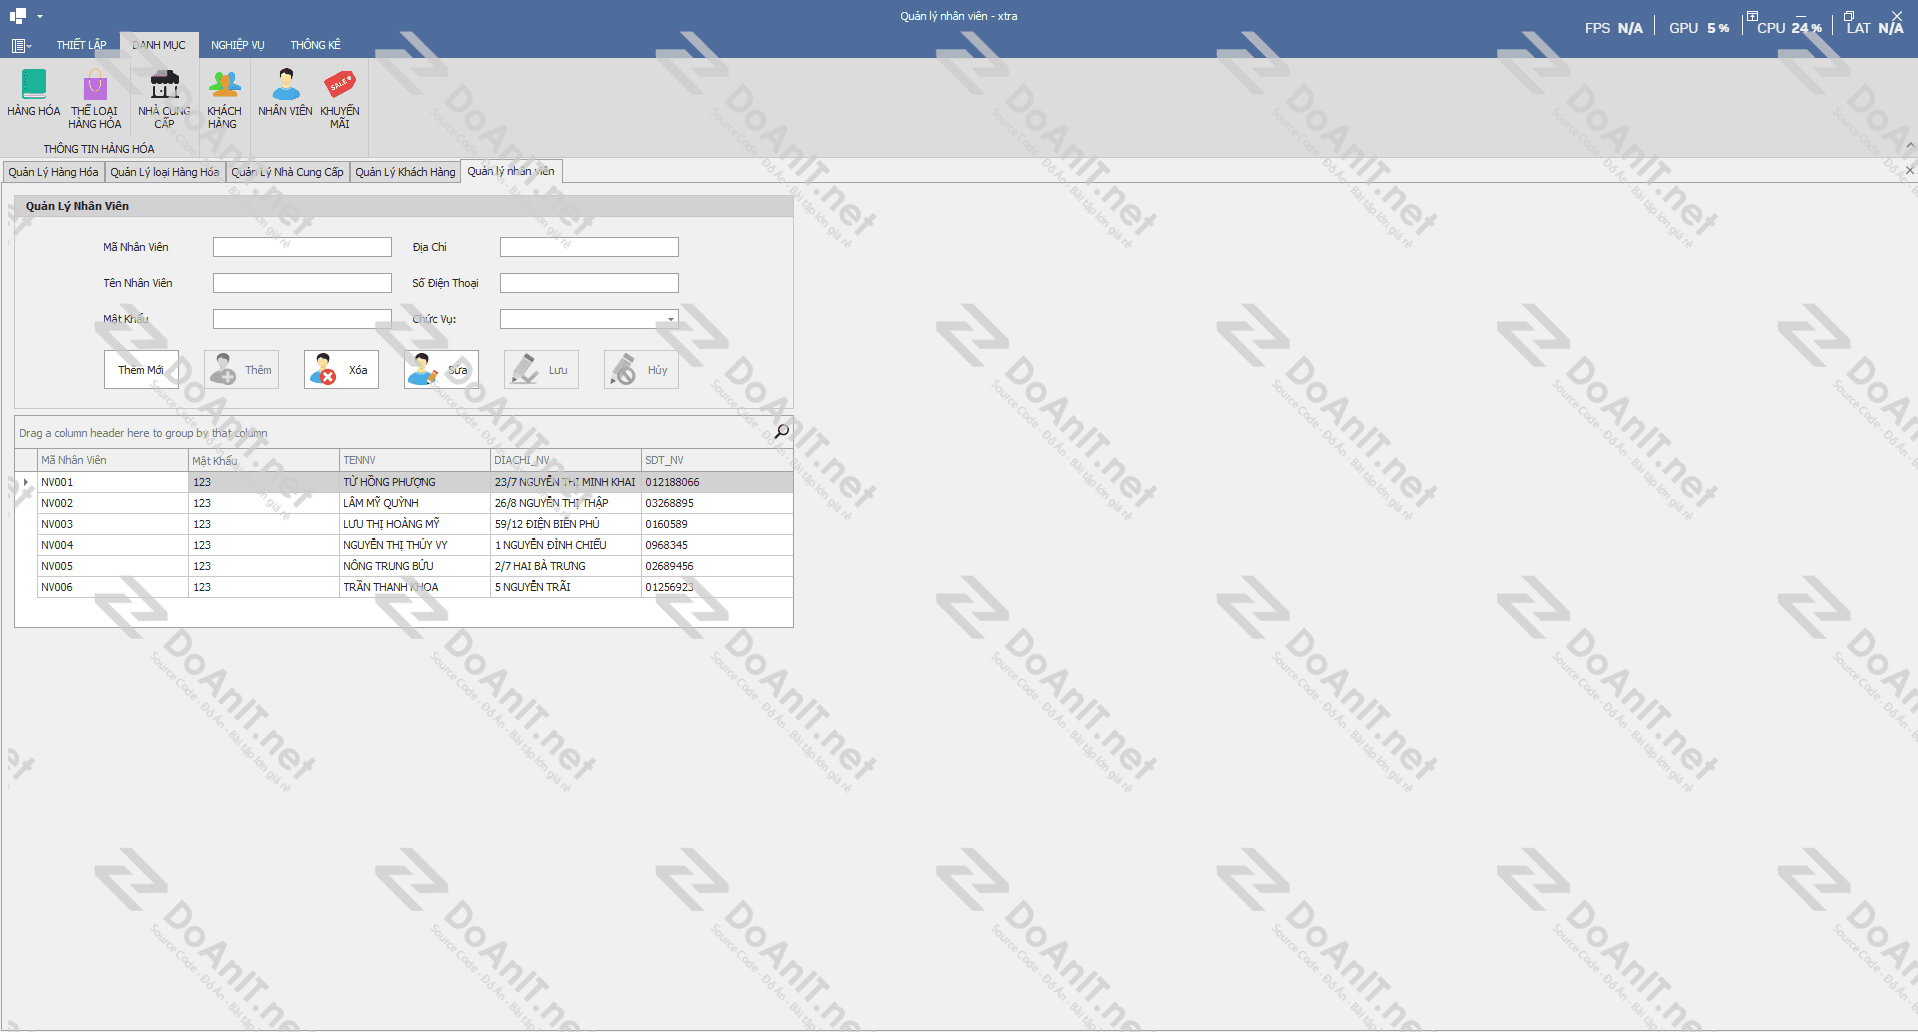Click phone cell 012188066

(x=717, y=482)
